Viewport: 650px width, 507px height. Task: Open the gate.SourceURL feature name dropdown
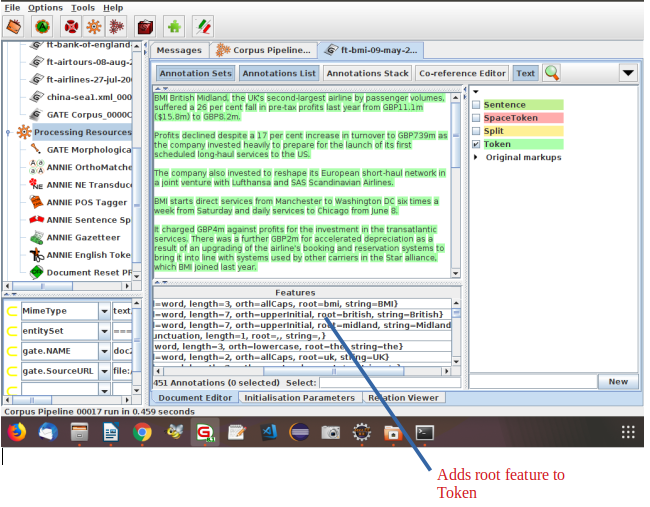pyautogui.click(x=104, y=371)
